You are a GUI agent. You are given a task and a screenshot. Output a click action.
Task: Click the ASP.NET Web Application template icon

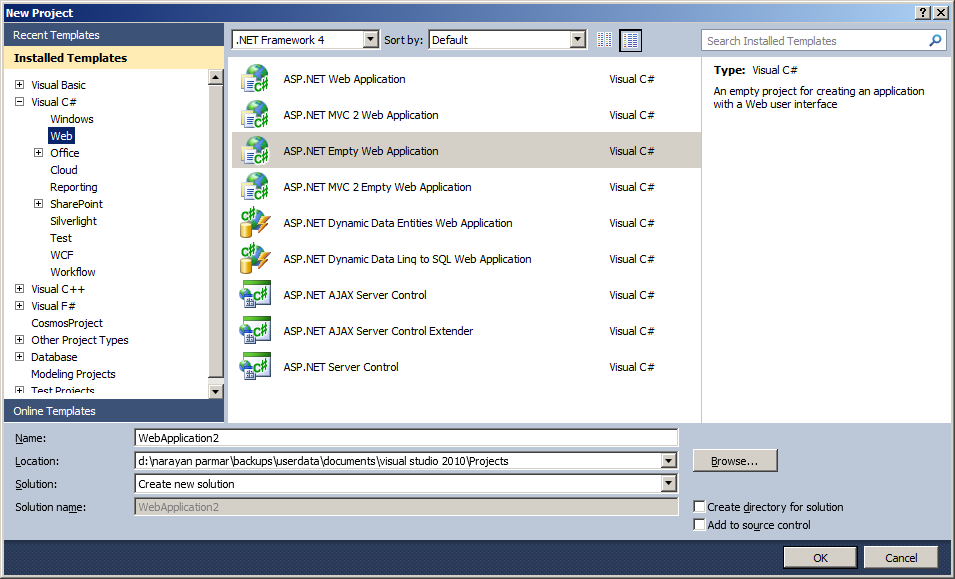coord(255,79)
